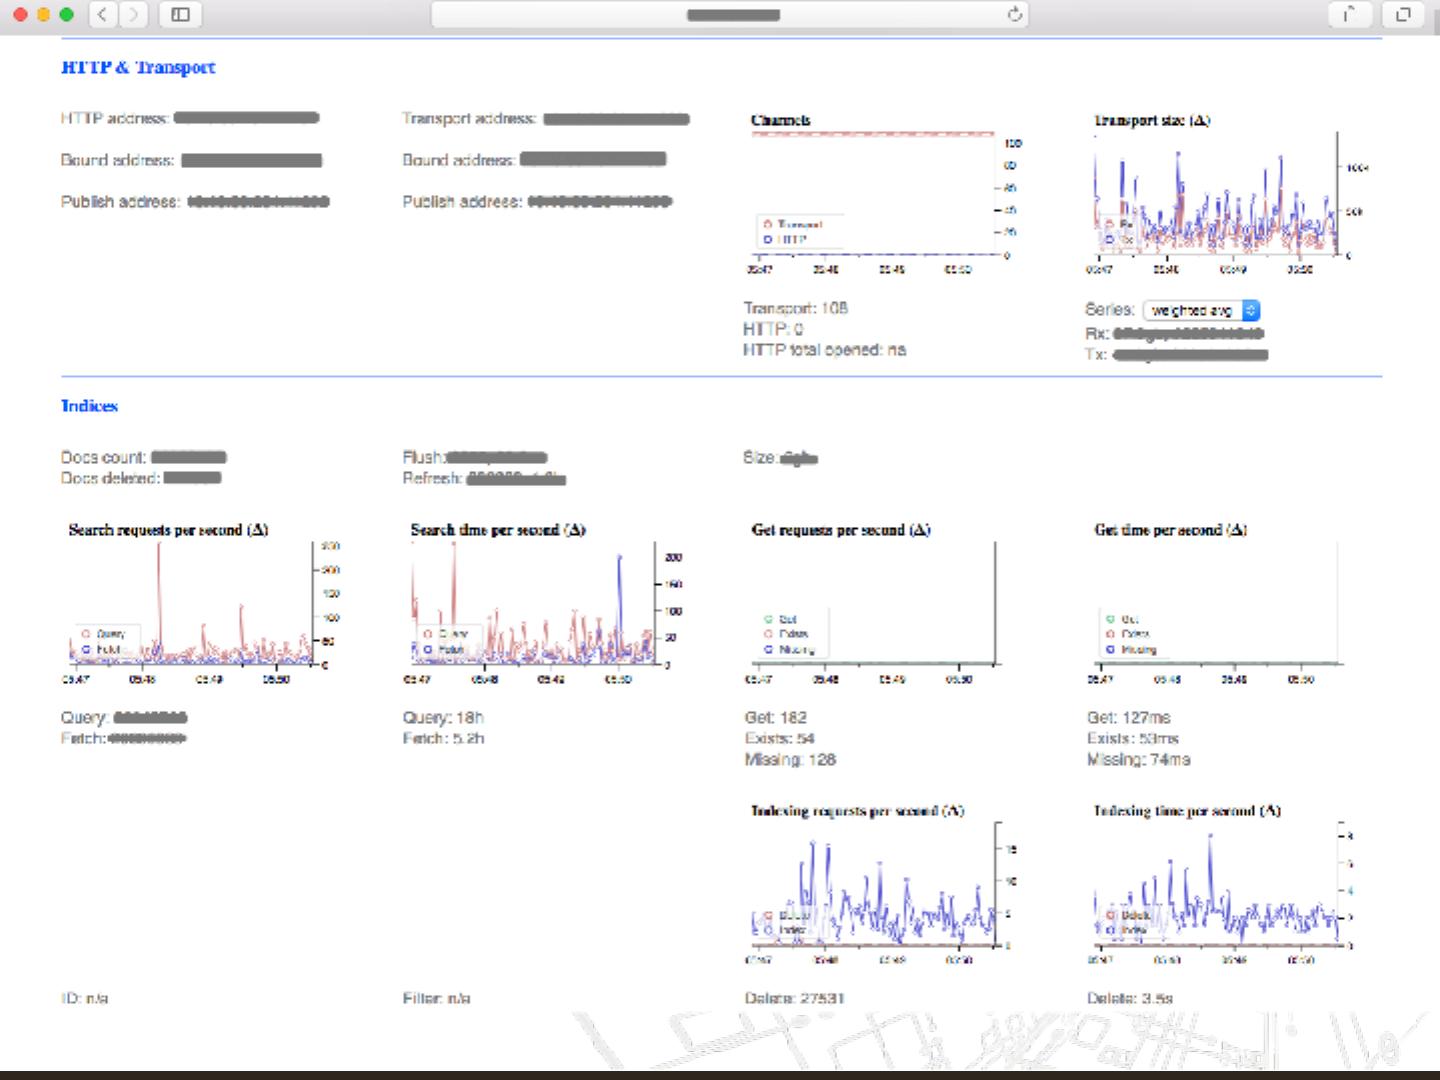Click the Safari address bar
The width and height of the screenshot is (1440, 1080).
pyautogui.click(x=730, y=14)
